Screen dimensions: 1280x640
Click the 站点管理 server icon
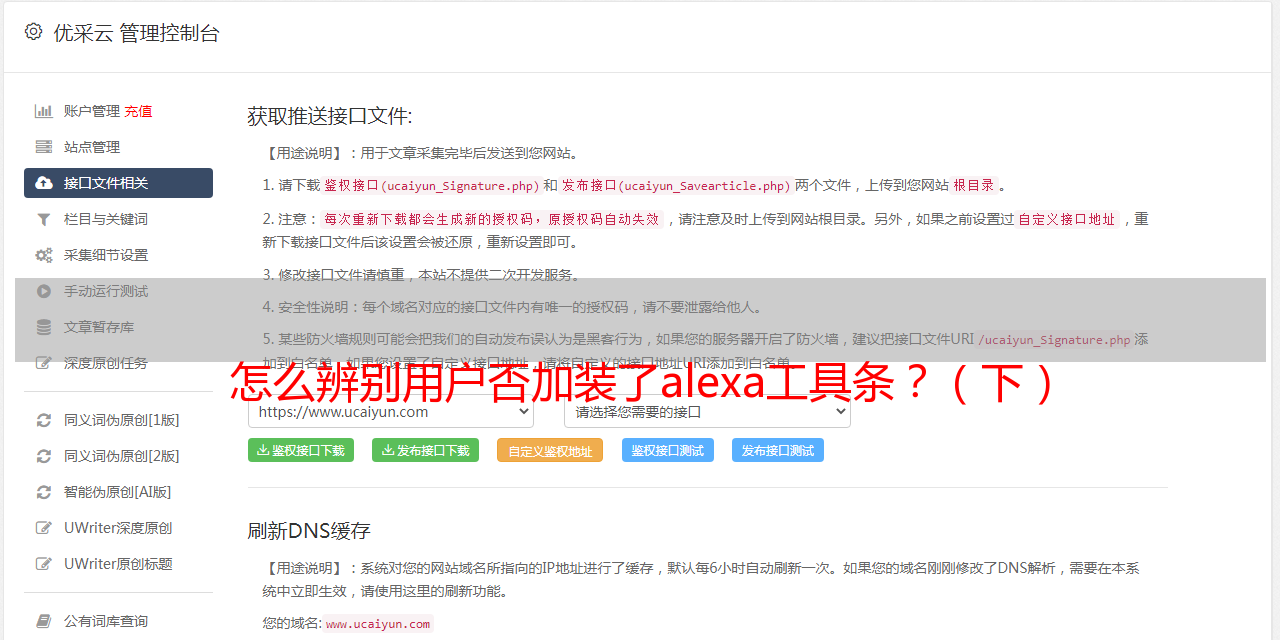point(43,147)
